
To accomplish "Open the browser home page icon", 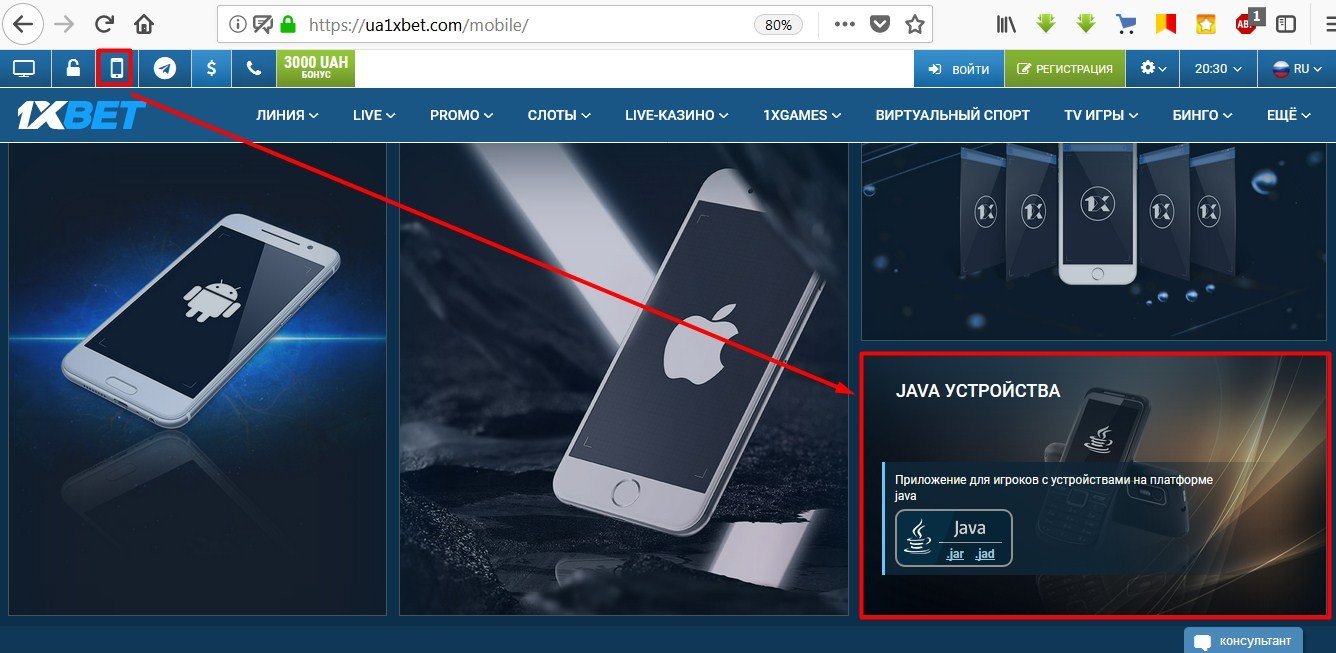I will pos(144,24).
